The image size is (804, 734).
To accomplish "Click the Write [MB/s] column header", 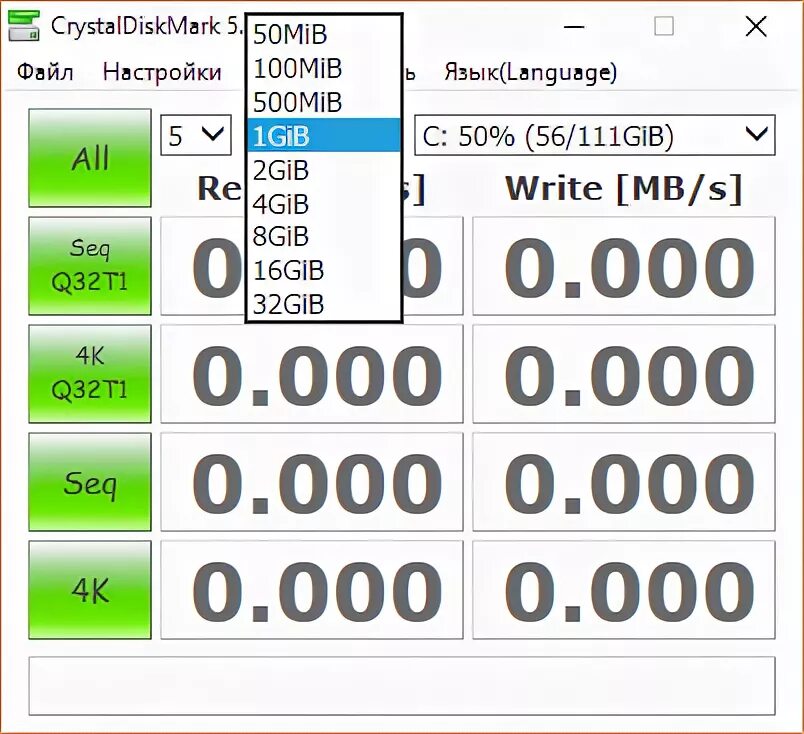I will click(x=624, y=189).
